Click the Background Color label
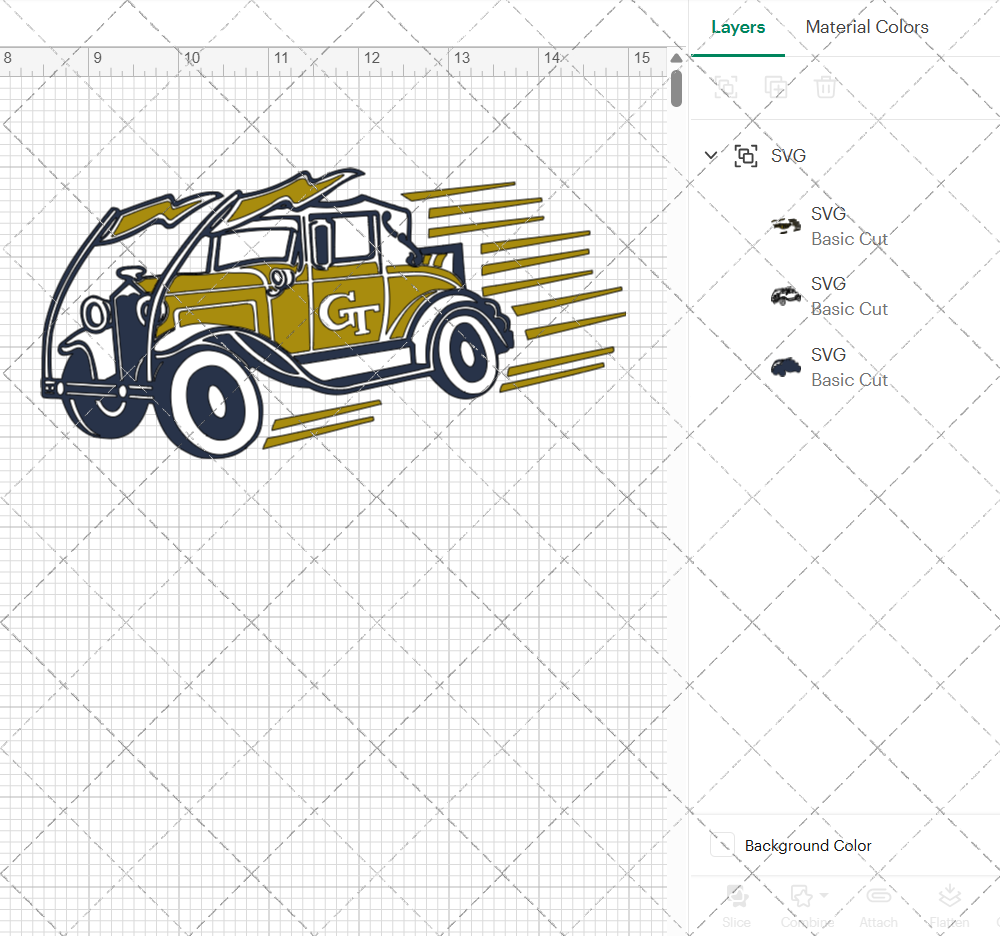The height and width of the screenshot is (936, 1000). coord(808,845)
